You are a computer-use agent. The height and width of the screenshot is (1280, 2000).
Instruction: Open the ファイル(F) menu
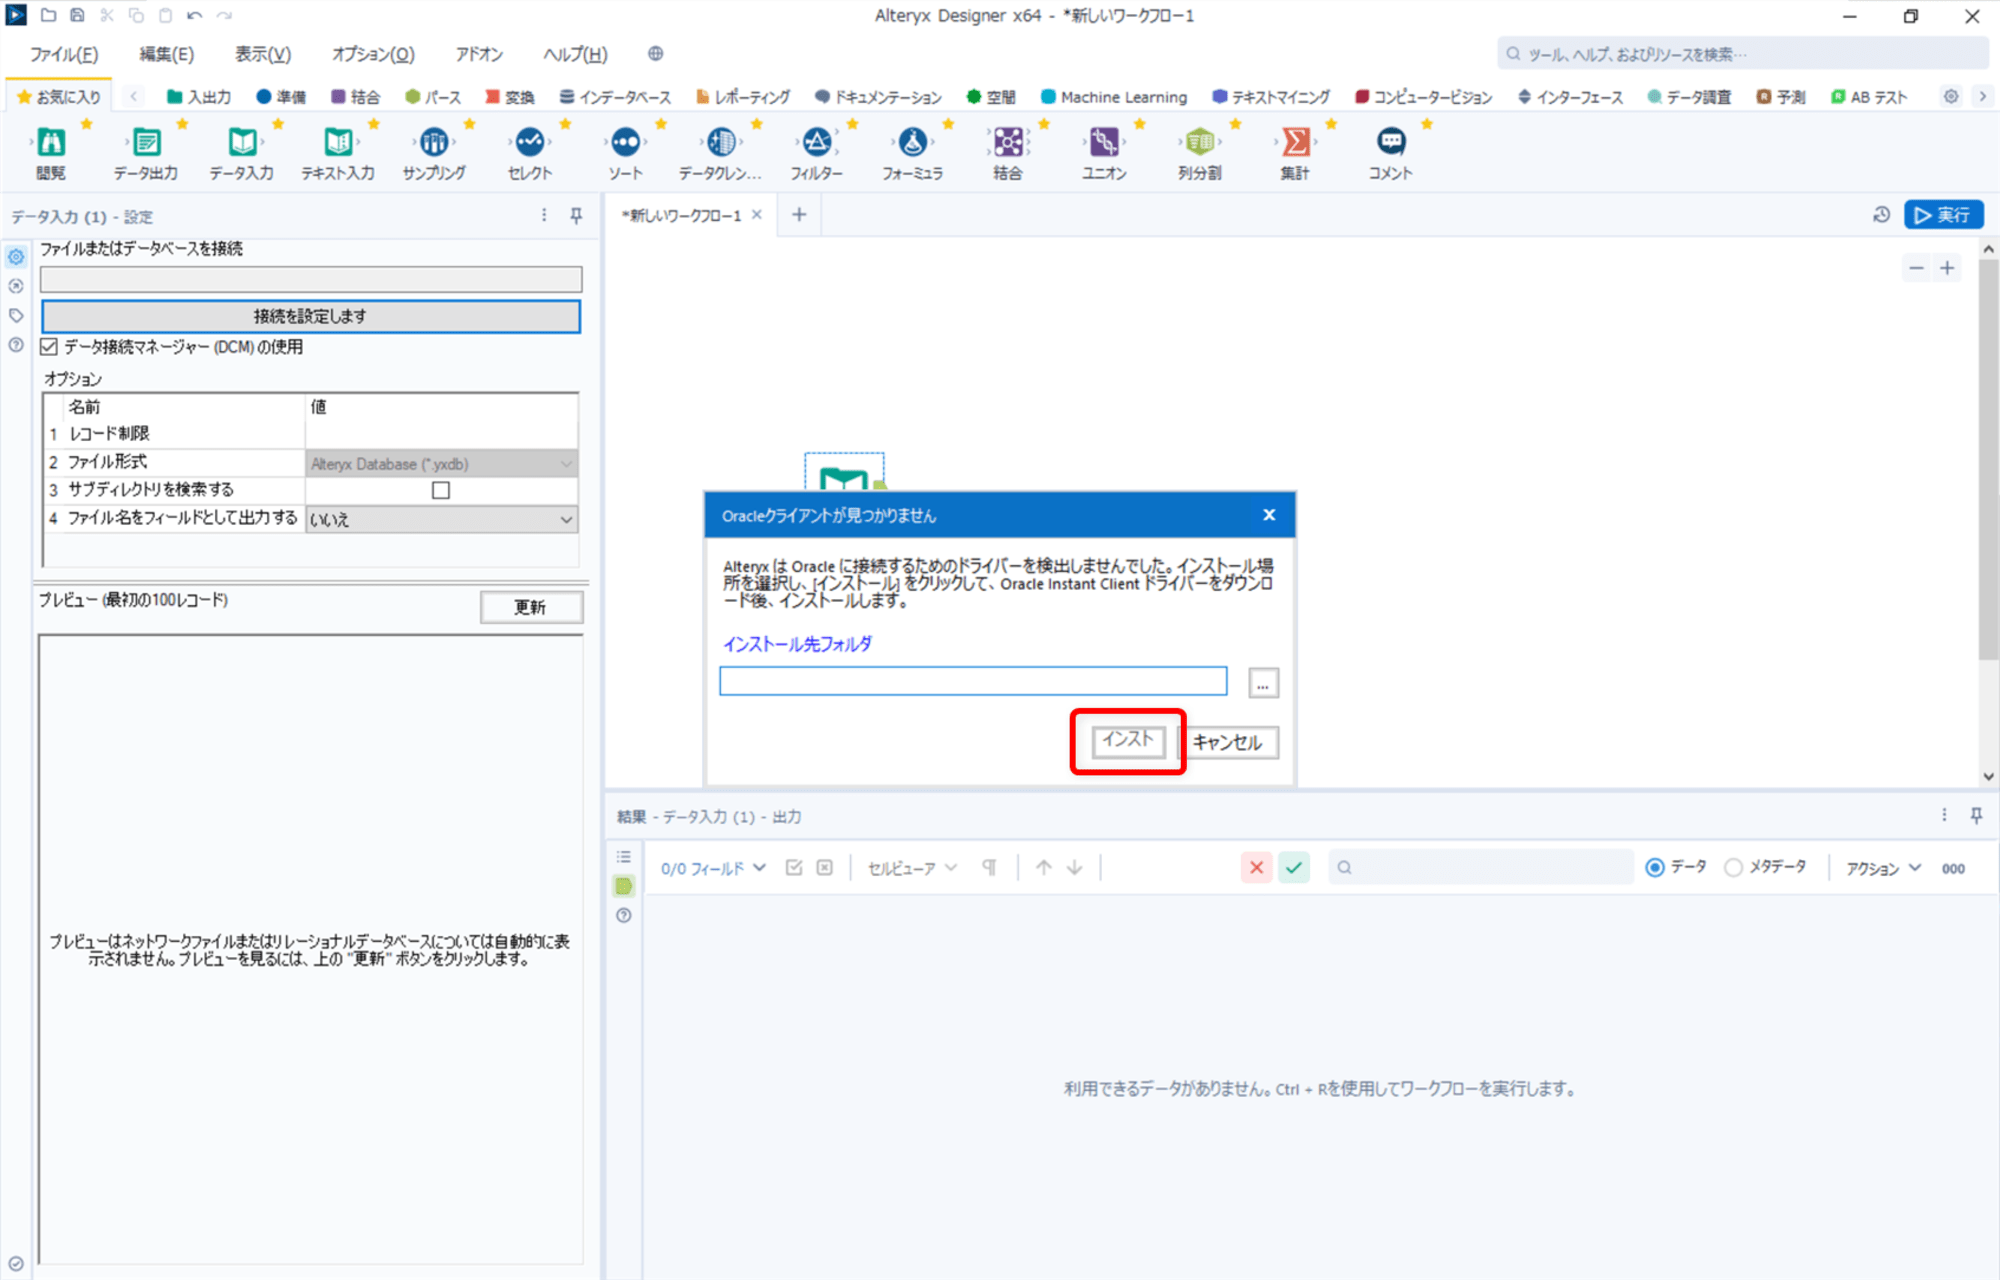click(64, 54)
